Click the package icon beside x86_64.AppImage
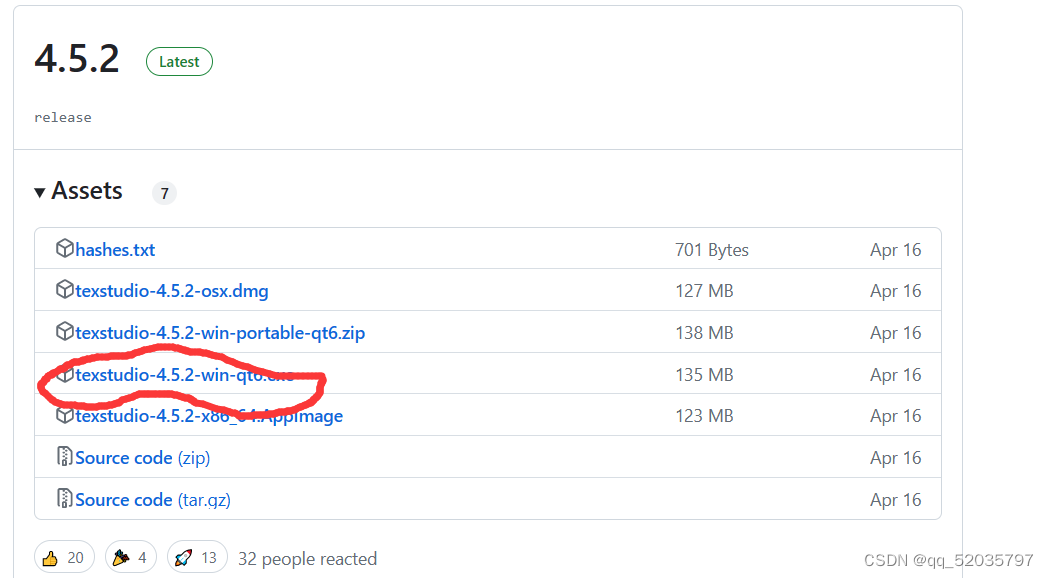 64,415
